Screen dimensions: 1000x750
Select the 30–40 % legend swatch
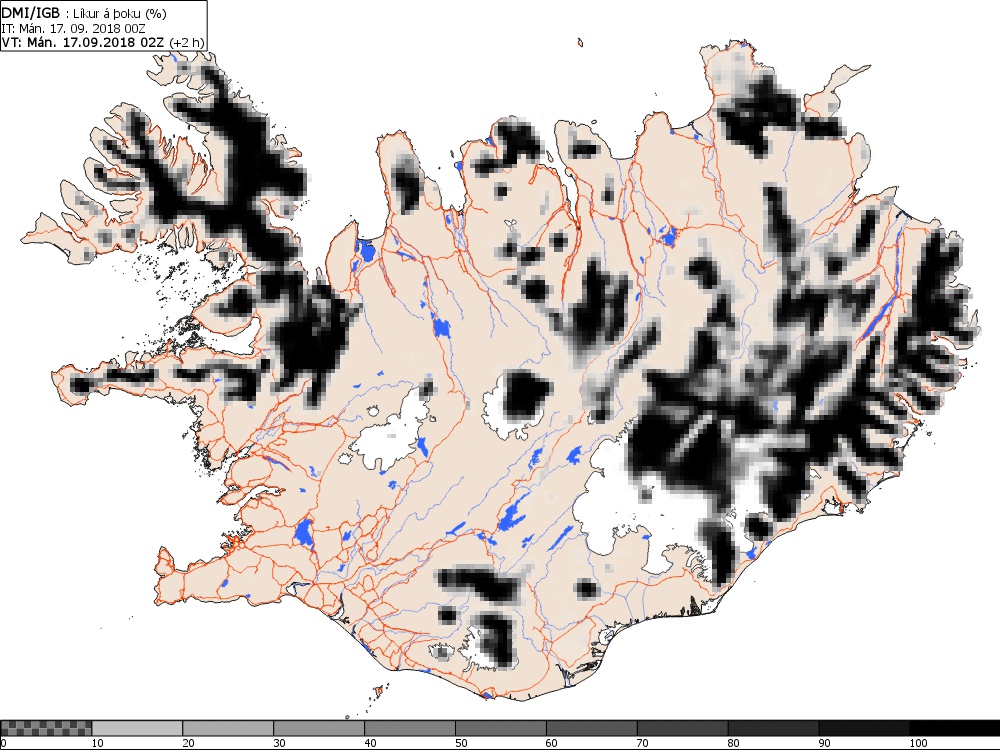coord(319,728)
